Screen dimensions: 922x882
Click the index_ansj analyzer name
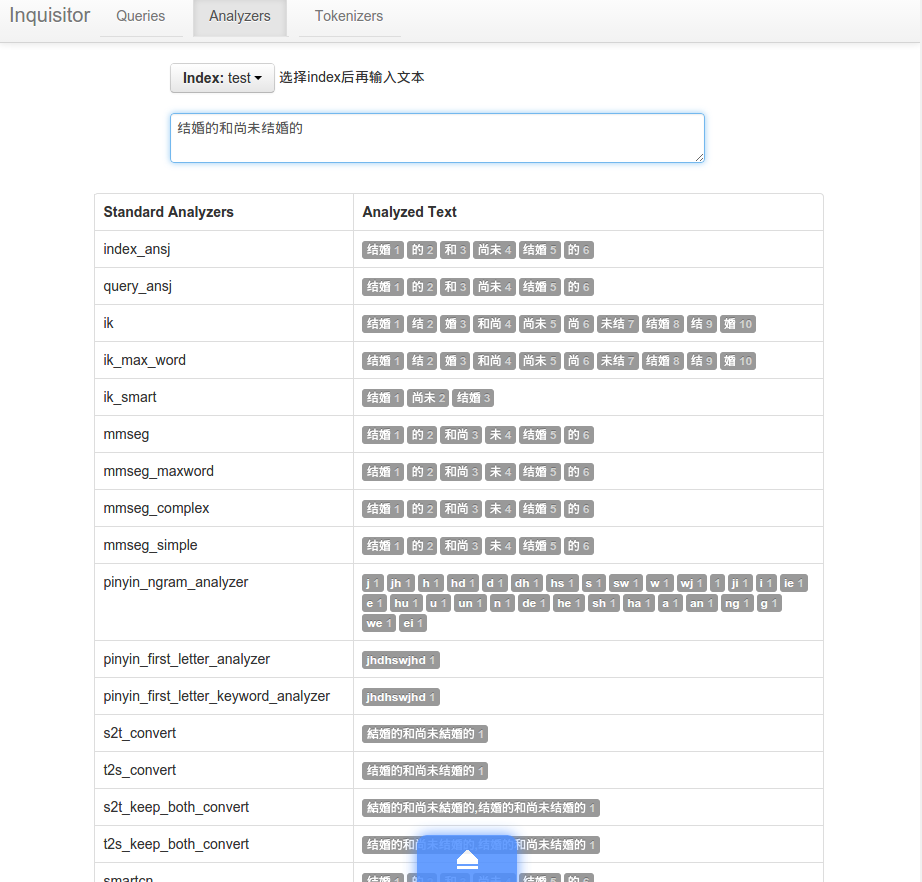pos(130,249)
